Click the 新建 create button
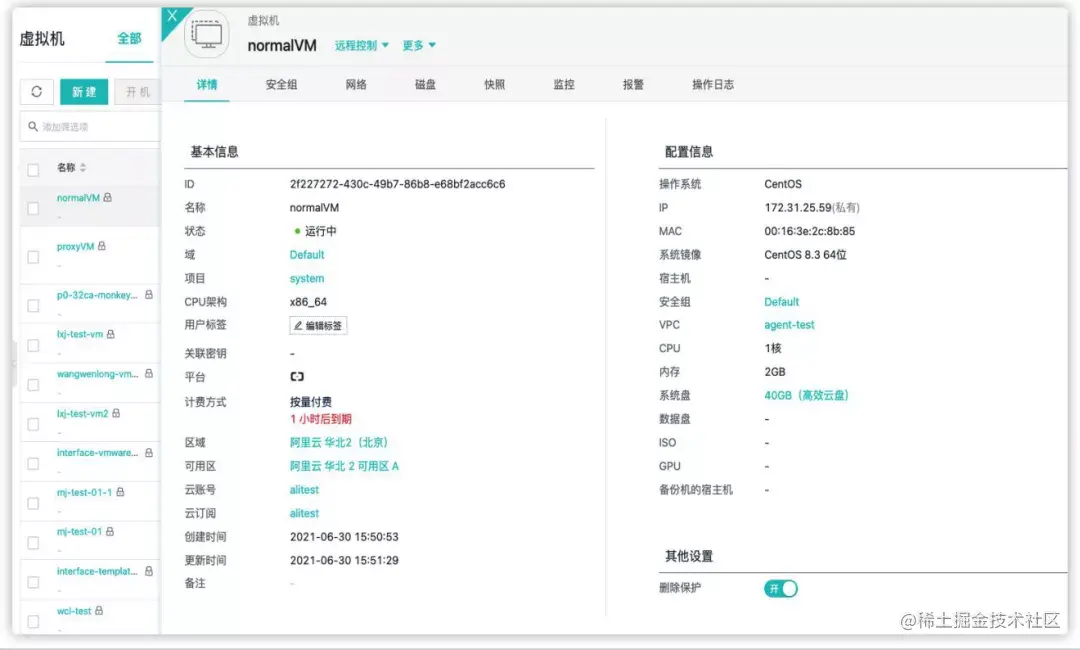1080x650 pixels. click(x=84, y=91)
